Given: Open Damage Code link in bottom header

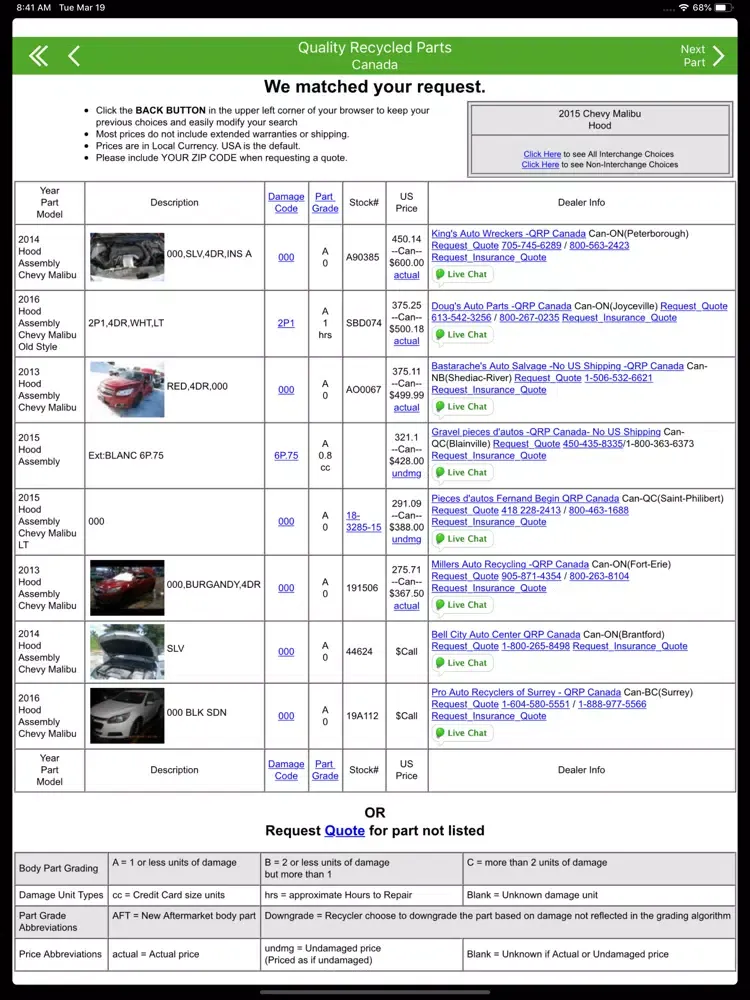Looking at the screenshot, I should click(x=286, y=770).
